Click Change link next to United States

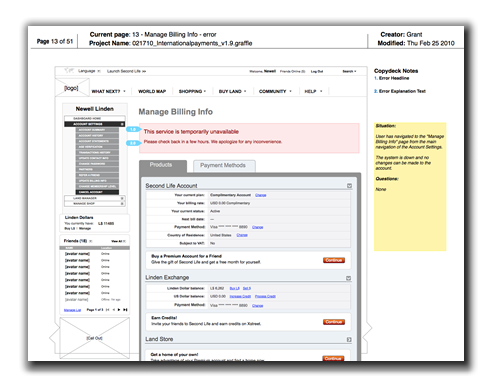tap(242, 235)
